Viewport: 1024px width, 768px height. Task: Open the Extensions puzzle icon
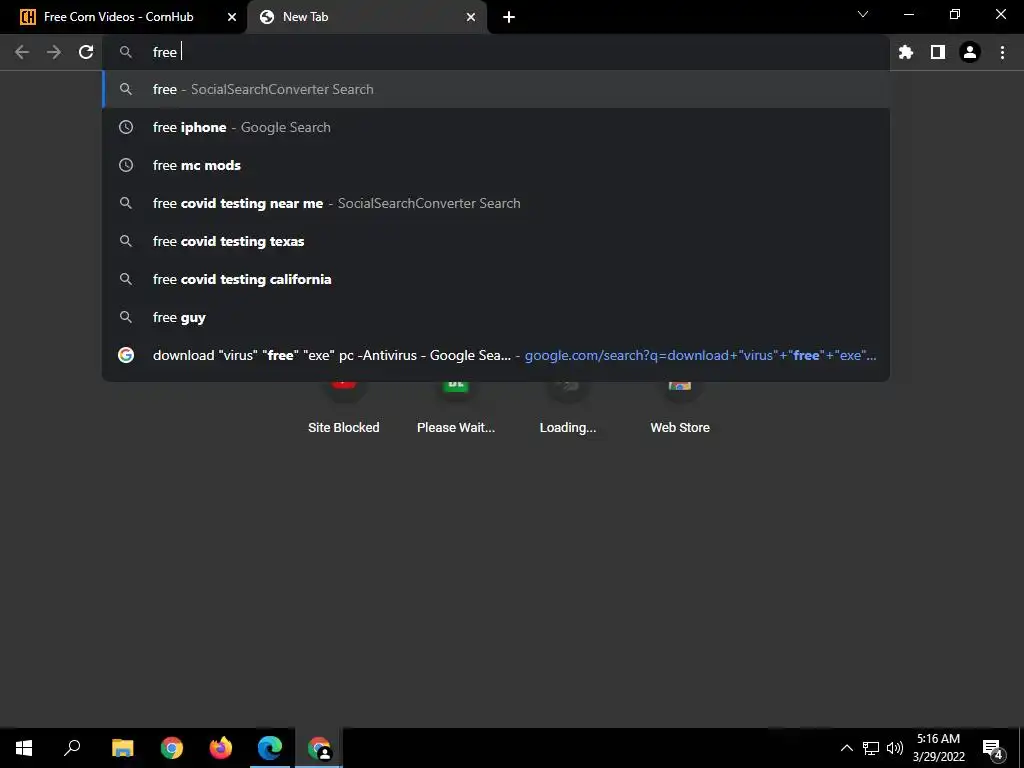coord(906,52)
